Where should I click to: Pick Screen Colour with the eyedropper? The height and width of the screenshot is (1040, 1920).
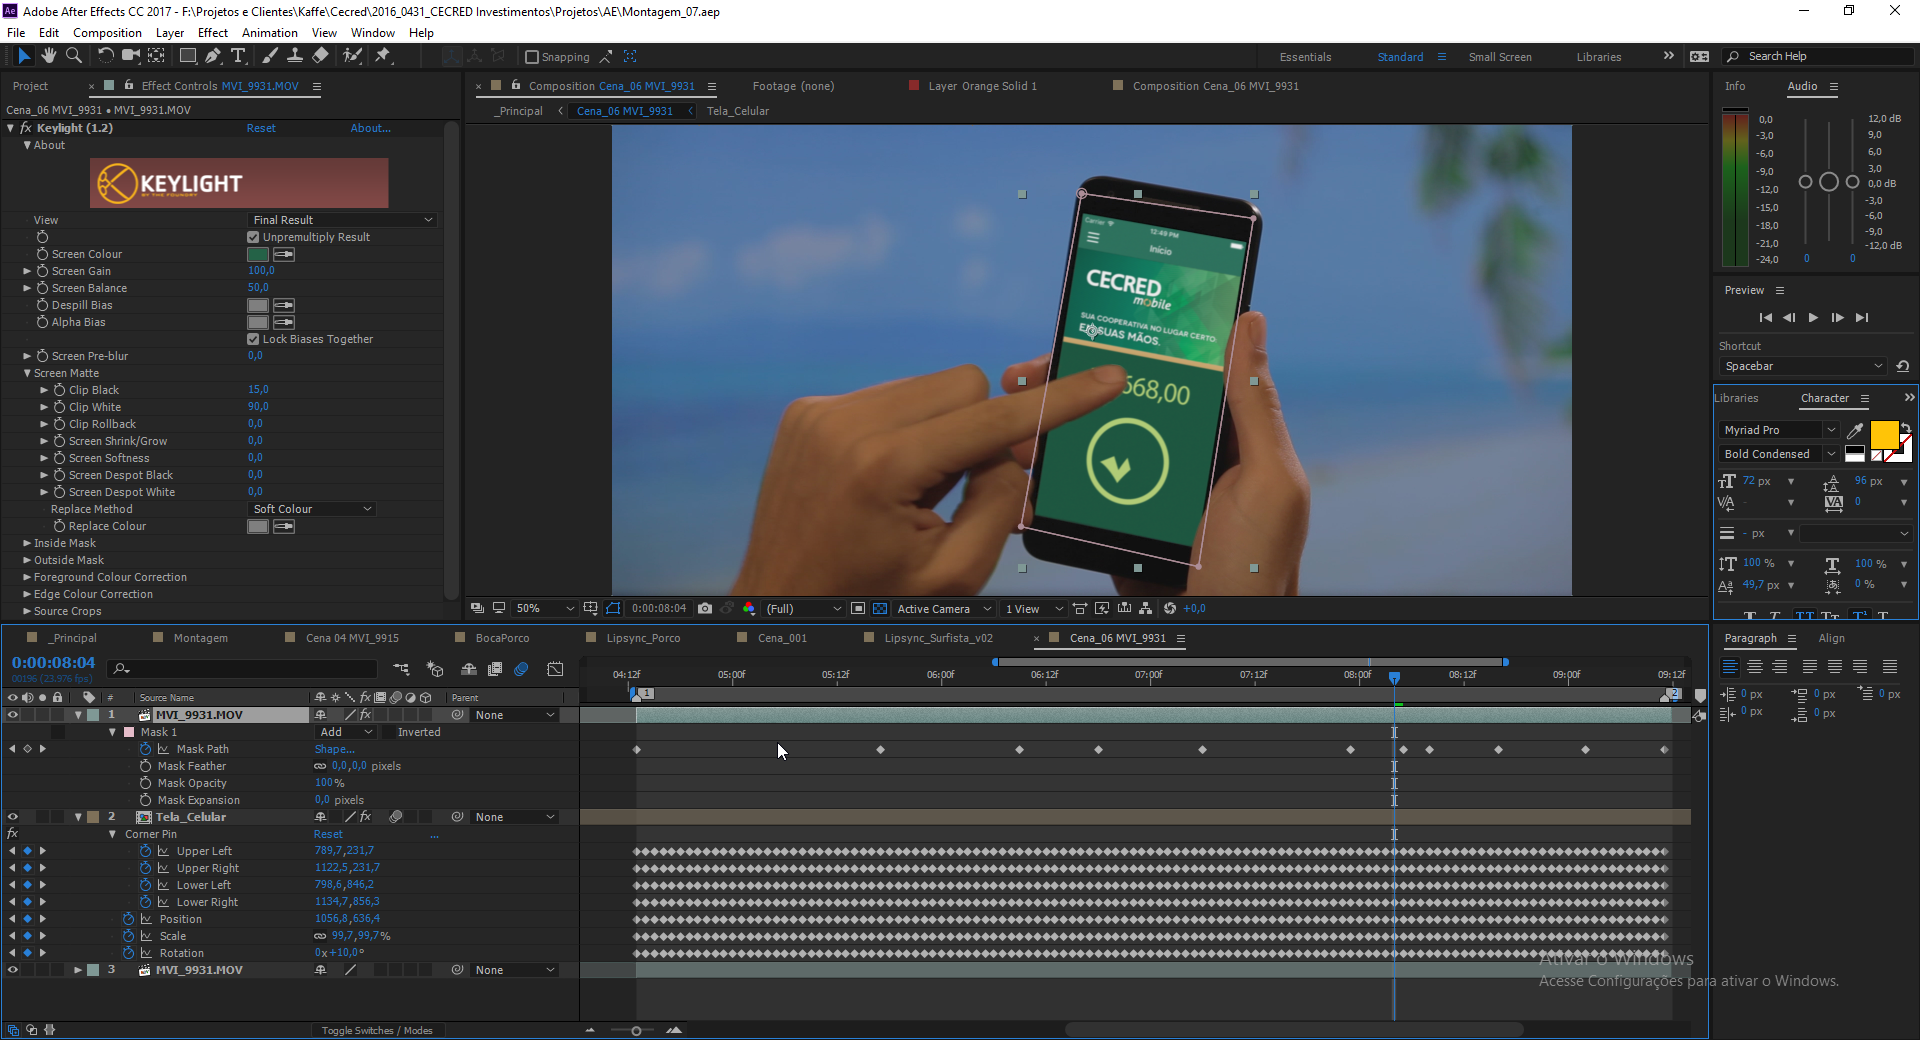point(284,254)
